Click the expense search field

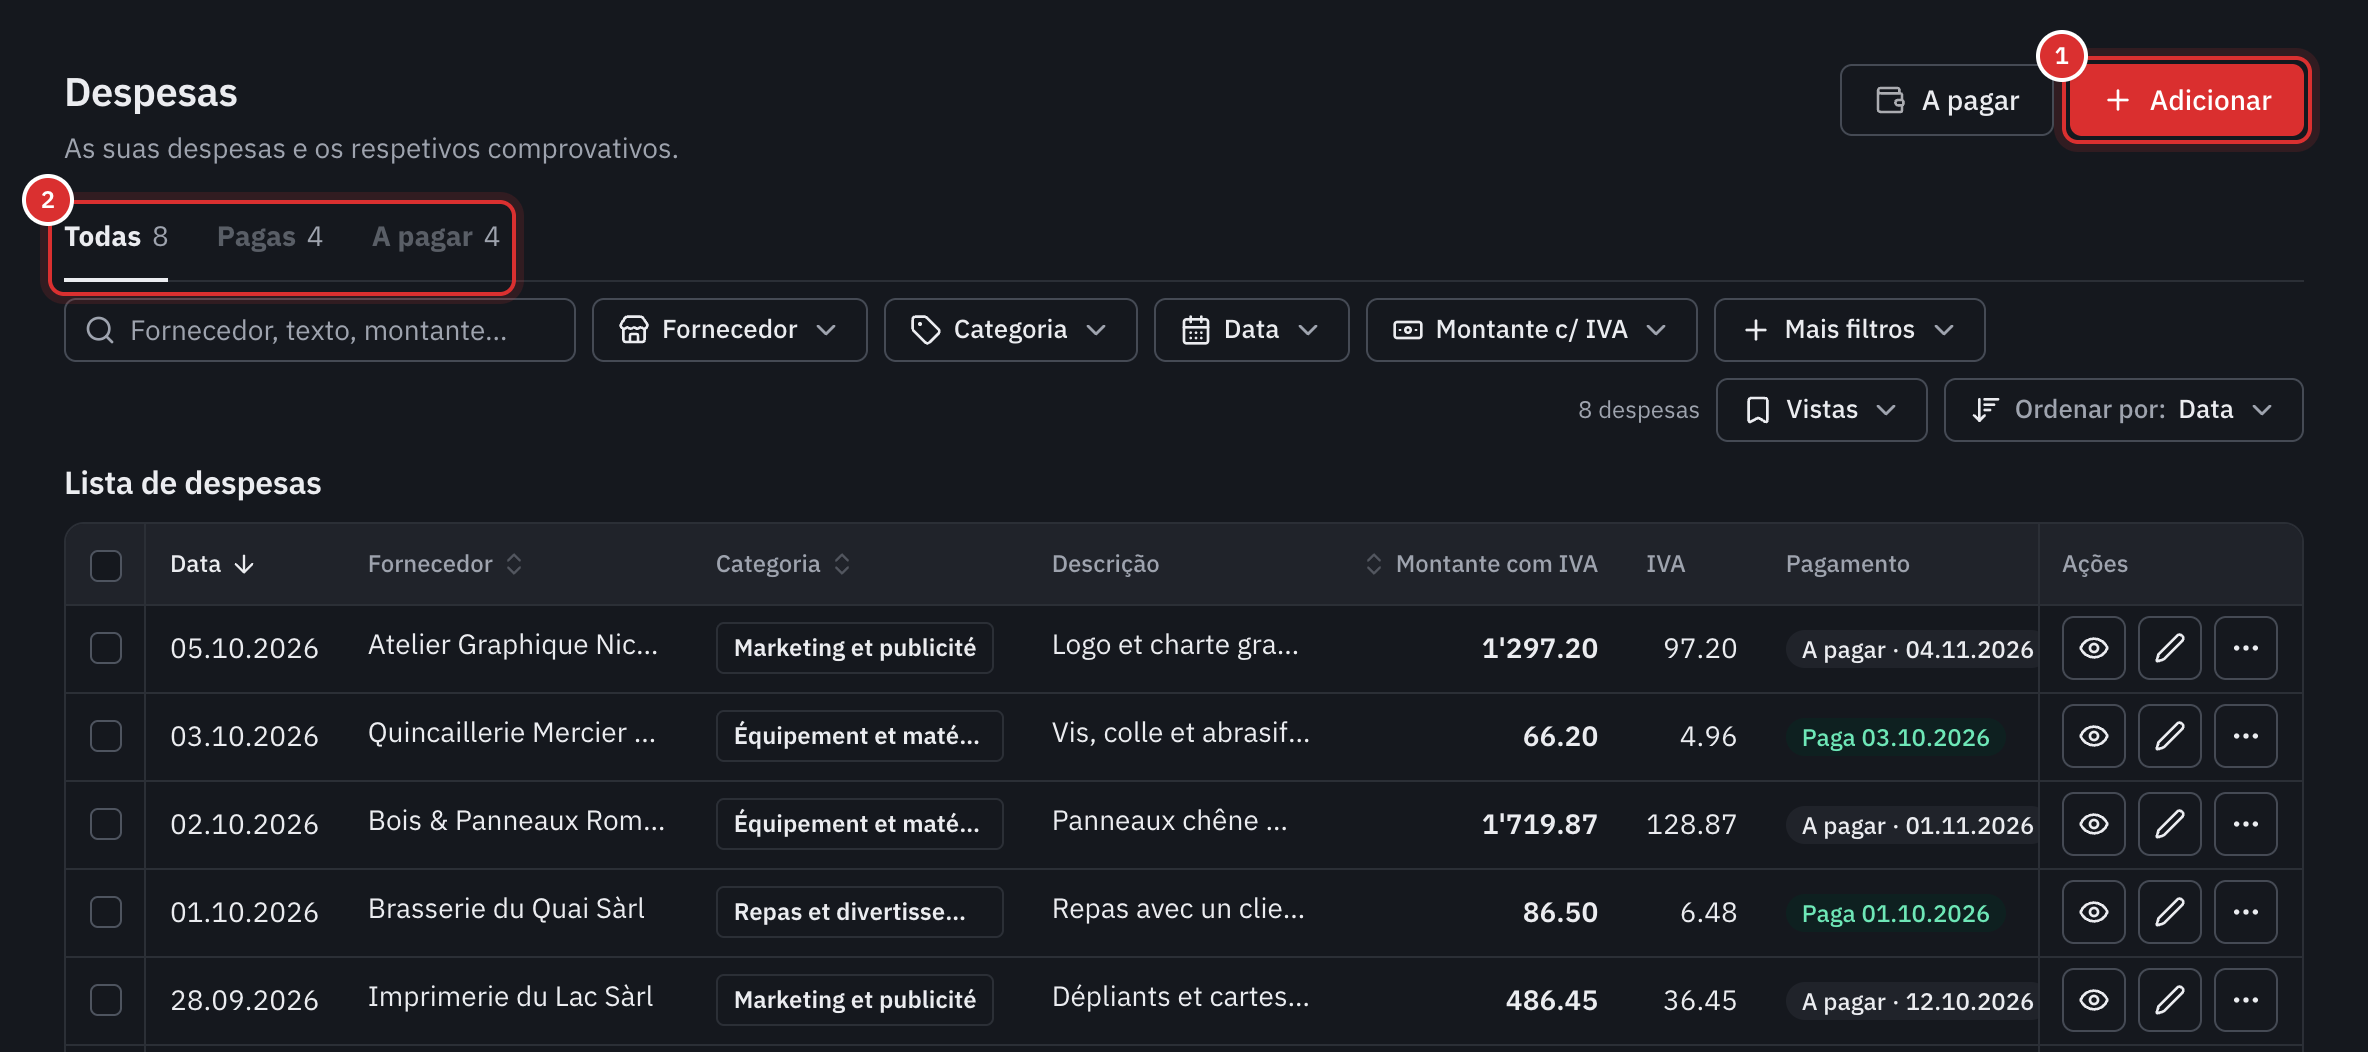[x=320, y=330]
